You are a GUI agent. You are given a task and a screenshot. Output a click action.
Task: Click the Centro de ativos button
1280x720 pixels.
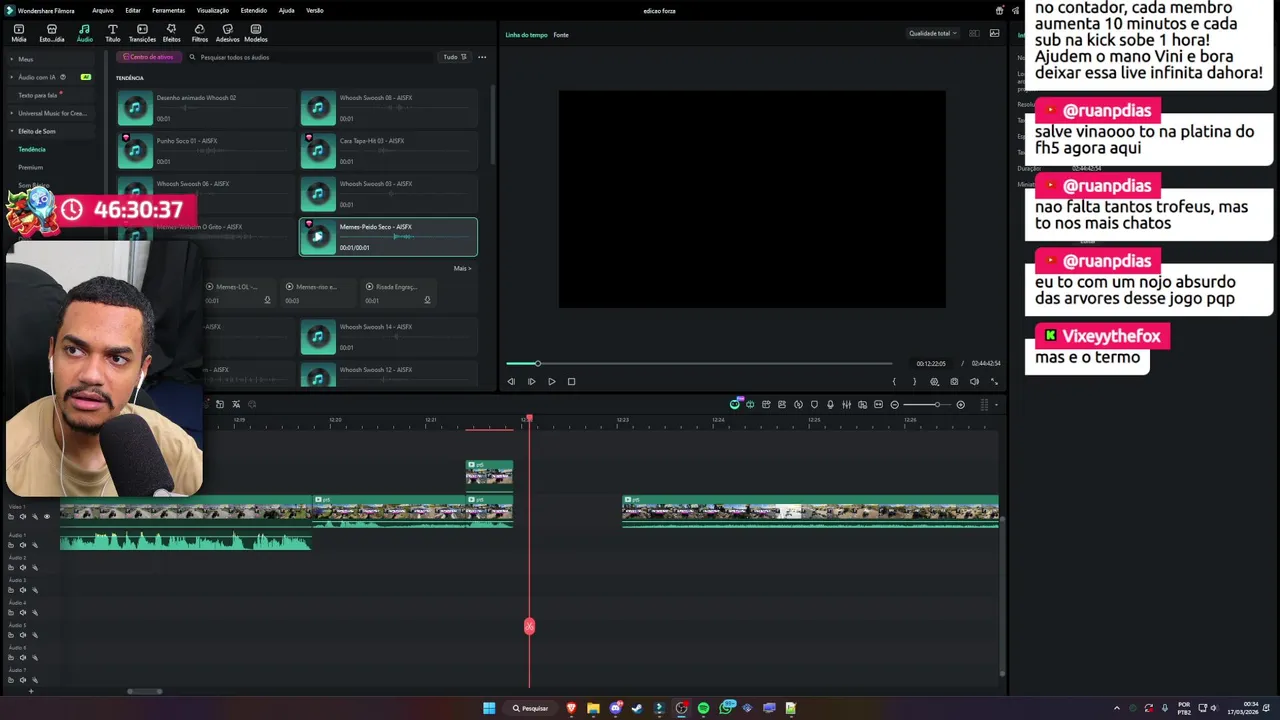tap(149, 57)
